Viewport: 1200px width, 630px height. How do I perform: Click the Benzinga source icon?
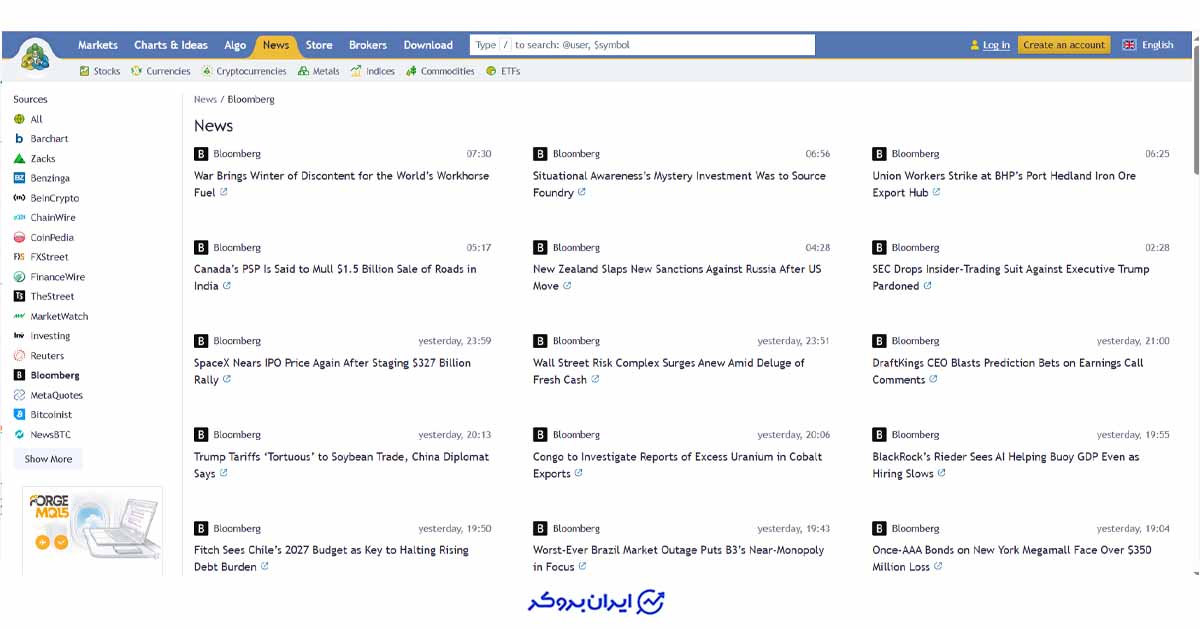click(19, 178)
